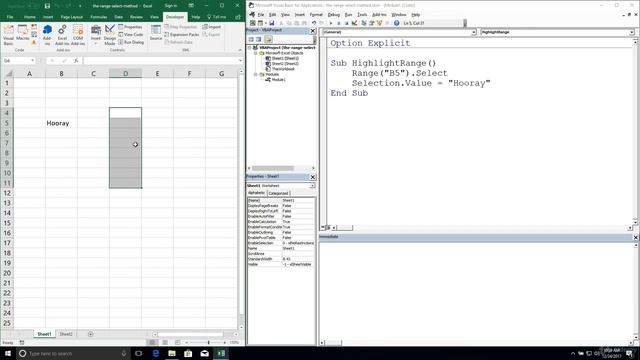The image size is (640, 360).
Task: Switch to the Formulas tab
Action: pos(99,17)
